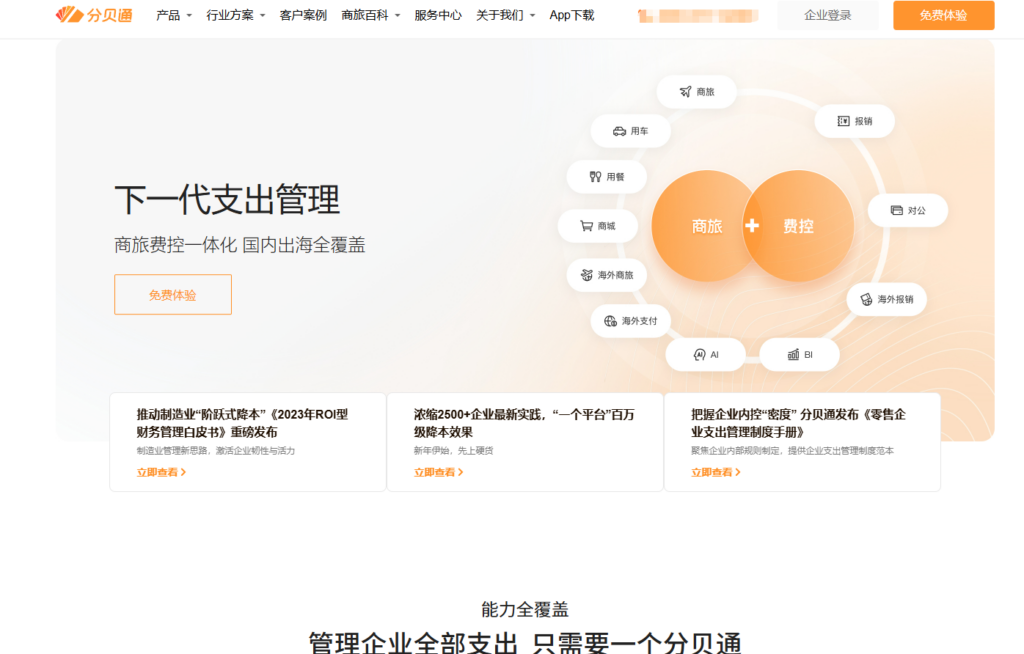The height and width of the screenshot is (654, 1024).
Task: Click the AI feature icon
Action: click(x=706, y=354)
